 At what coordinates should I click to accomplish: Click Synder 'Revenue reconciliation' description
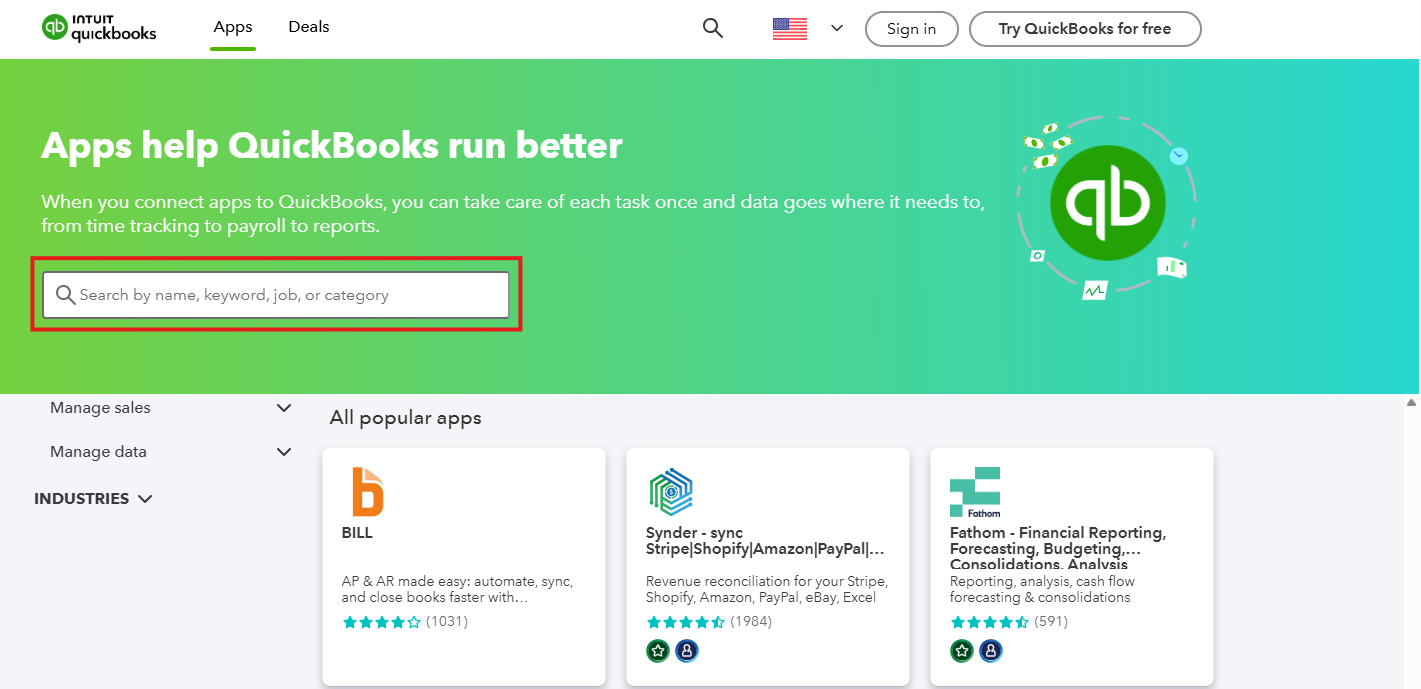767,589
